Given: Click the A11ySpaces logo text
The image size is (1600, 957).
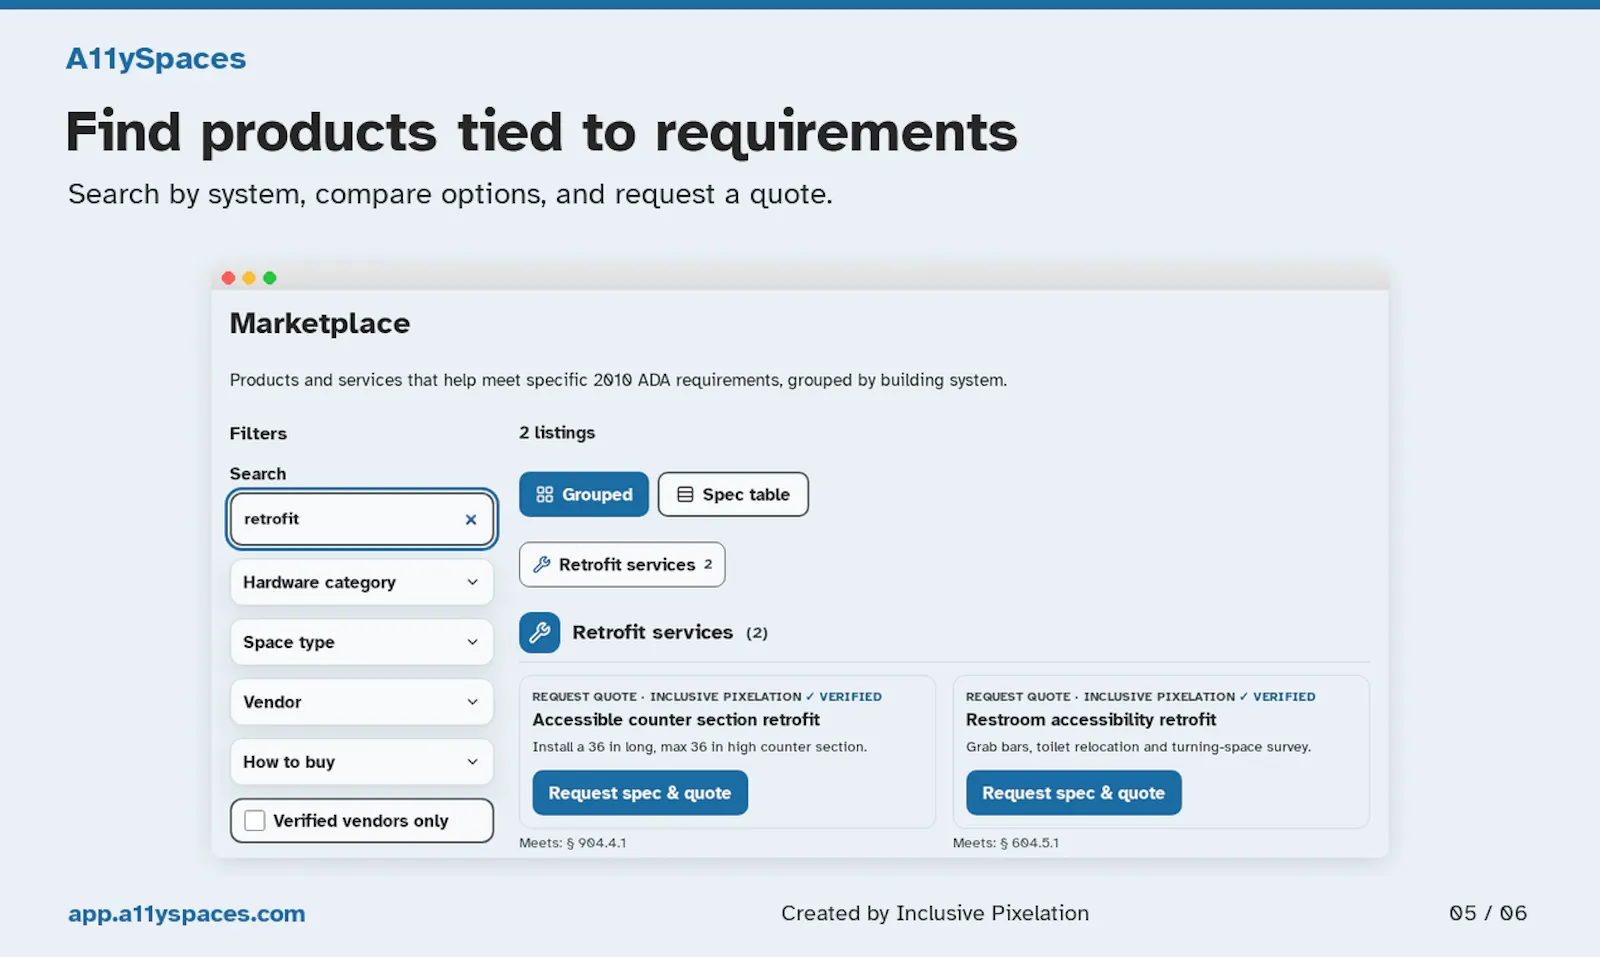Looking at the screenshot, I should point(156,59).
